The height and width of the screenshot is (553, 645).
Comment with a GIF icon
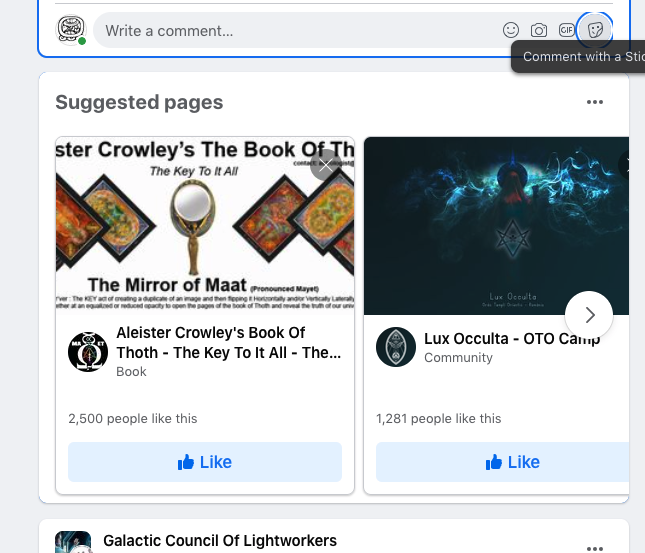566,30
